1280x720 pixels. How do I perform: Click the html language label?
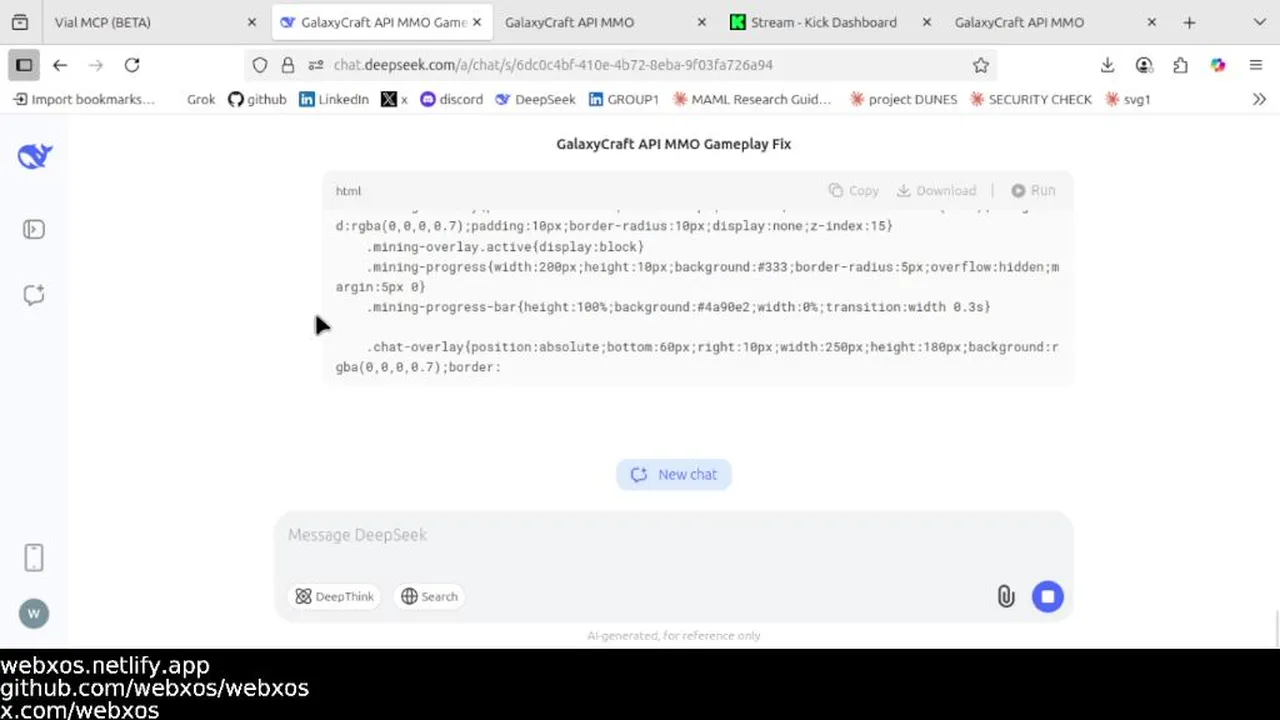click(x=348, y=191)
